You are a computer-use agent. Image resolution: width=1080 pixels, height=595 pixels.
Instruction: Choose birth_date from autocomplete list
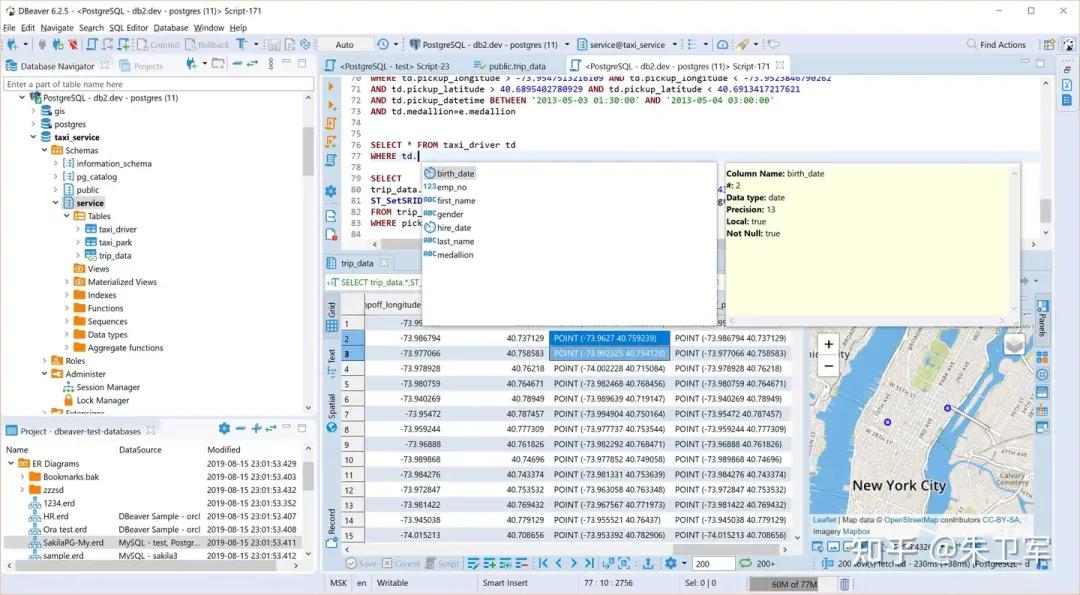(x=455, y=174)
